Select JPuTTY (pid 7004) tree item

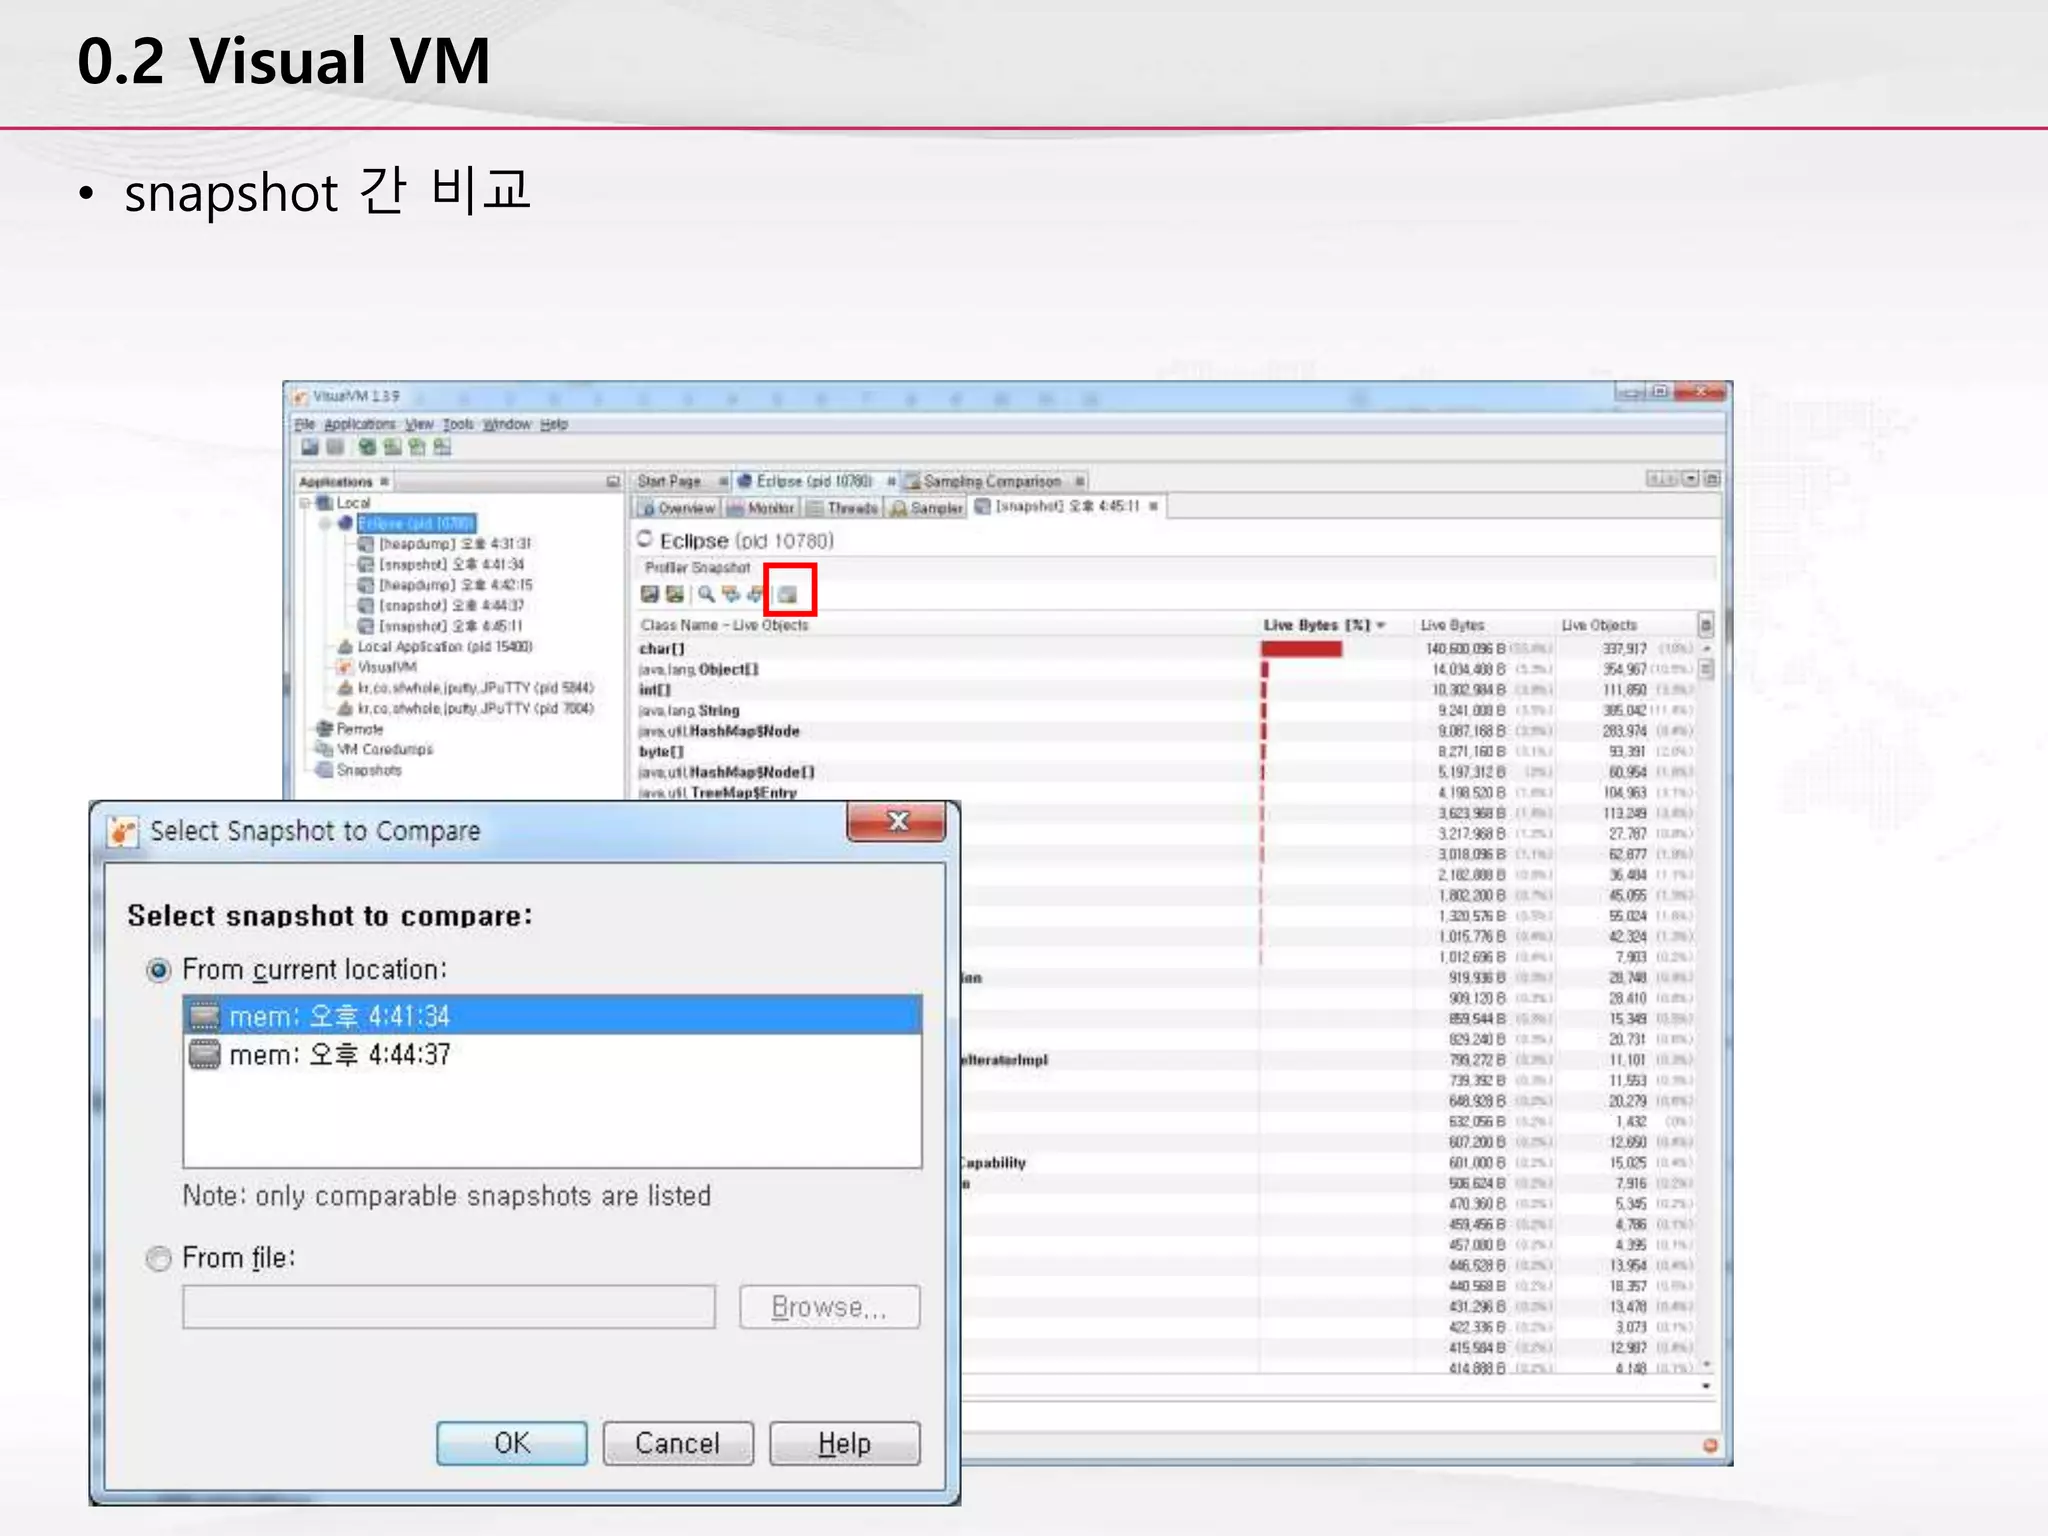click(467, 708)
